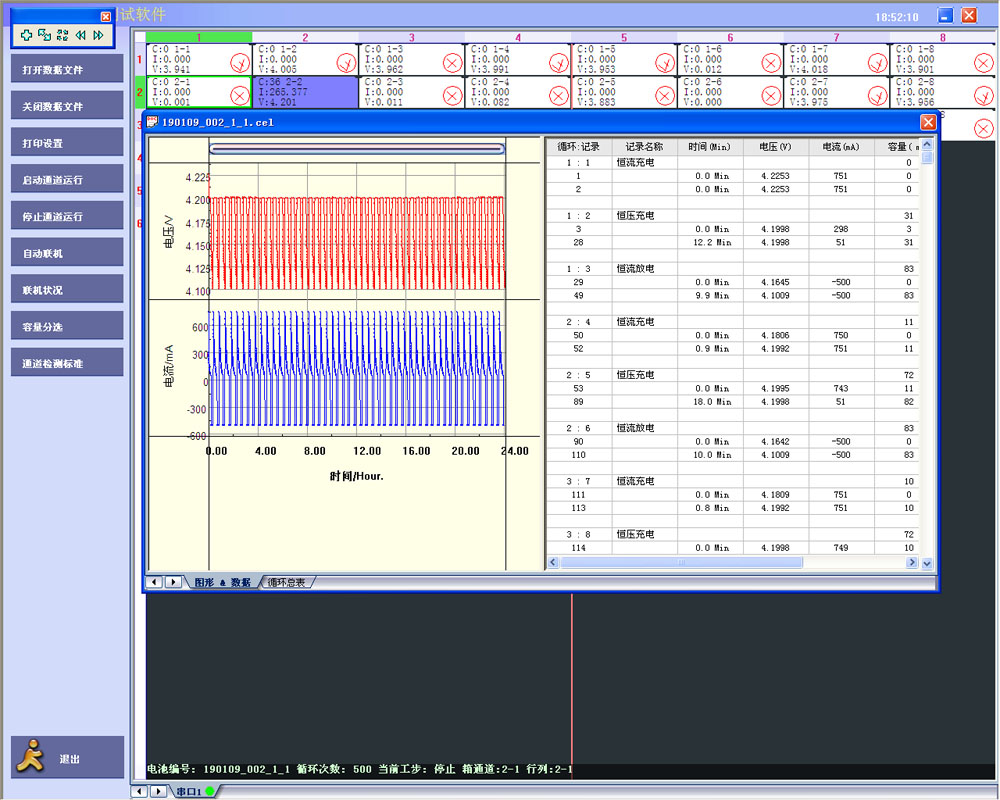Viewport: 1000px width, 800px height.
Task: Click the X status icon of channel 2-1
Action: [x=240, y=96]
